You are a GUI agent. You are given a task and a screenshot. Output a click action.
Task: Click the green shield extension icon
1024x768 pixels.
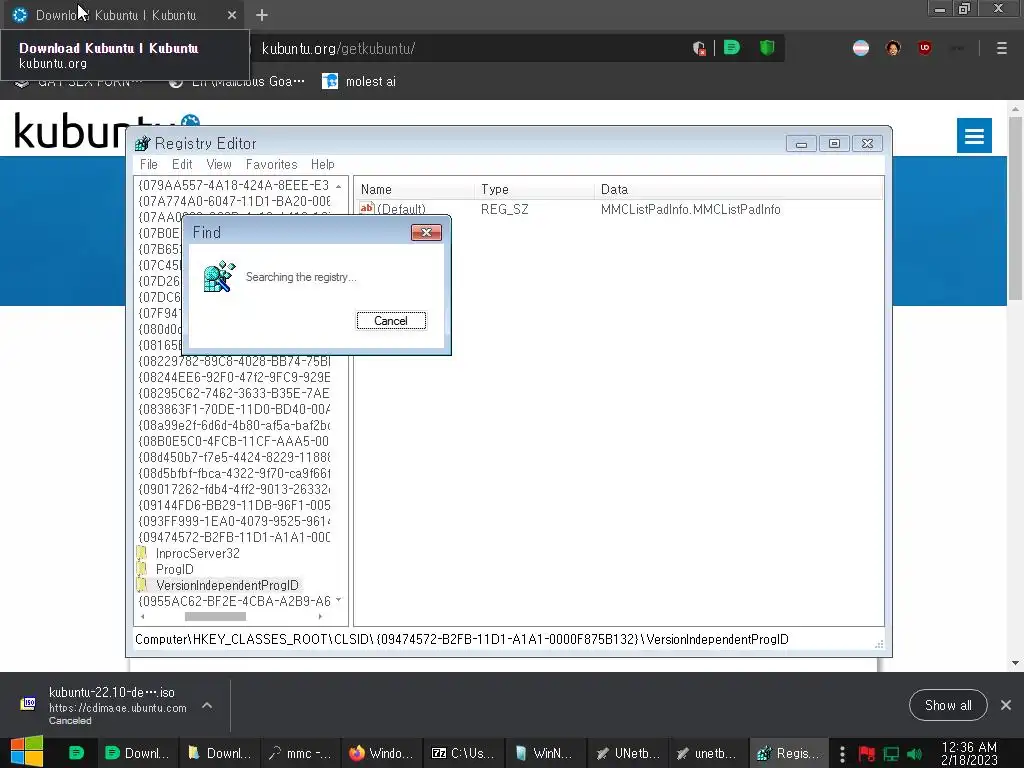click(767, 48)
